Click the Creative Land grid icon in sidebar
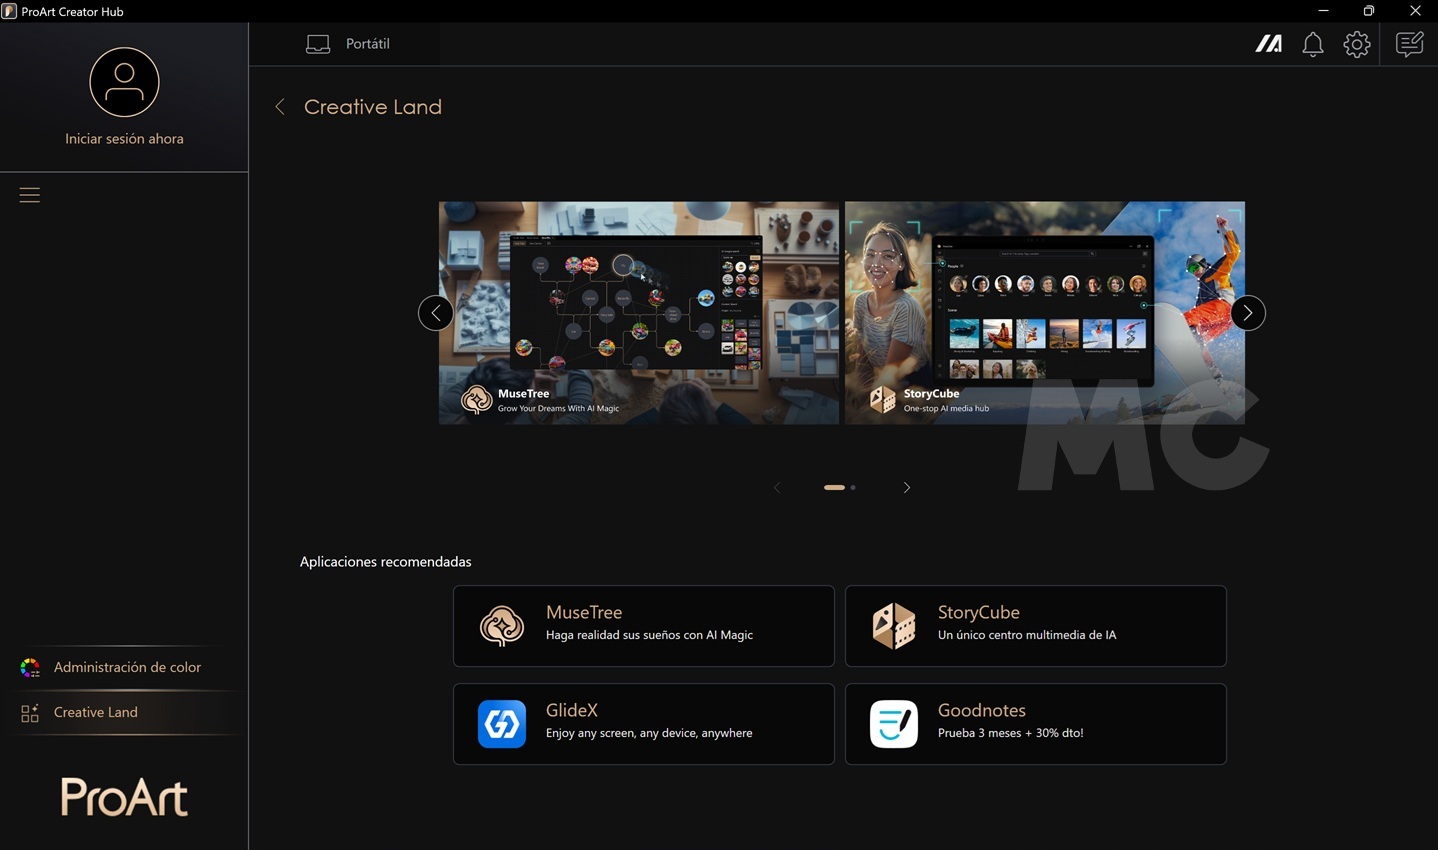 click(x=30, y=712)
